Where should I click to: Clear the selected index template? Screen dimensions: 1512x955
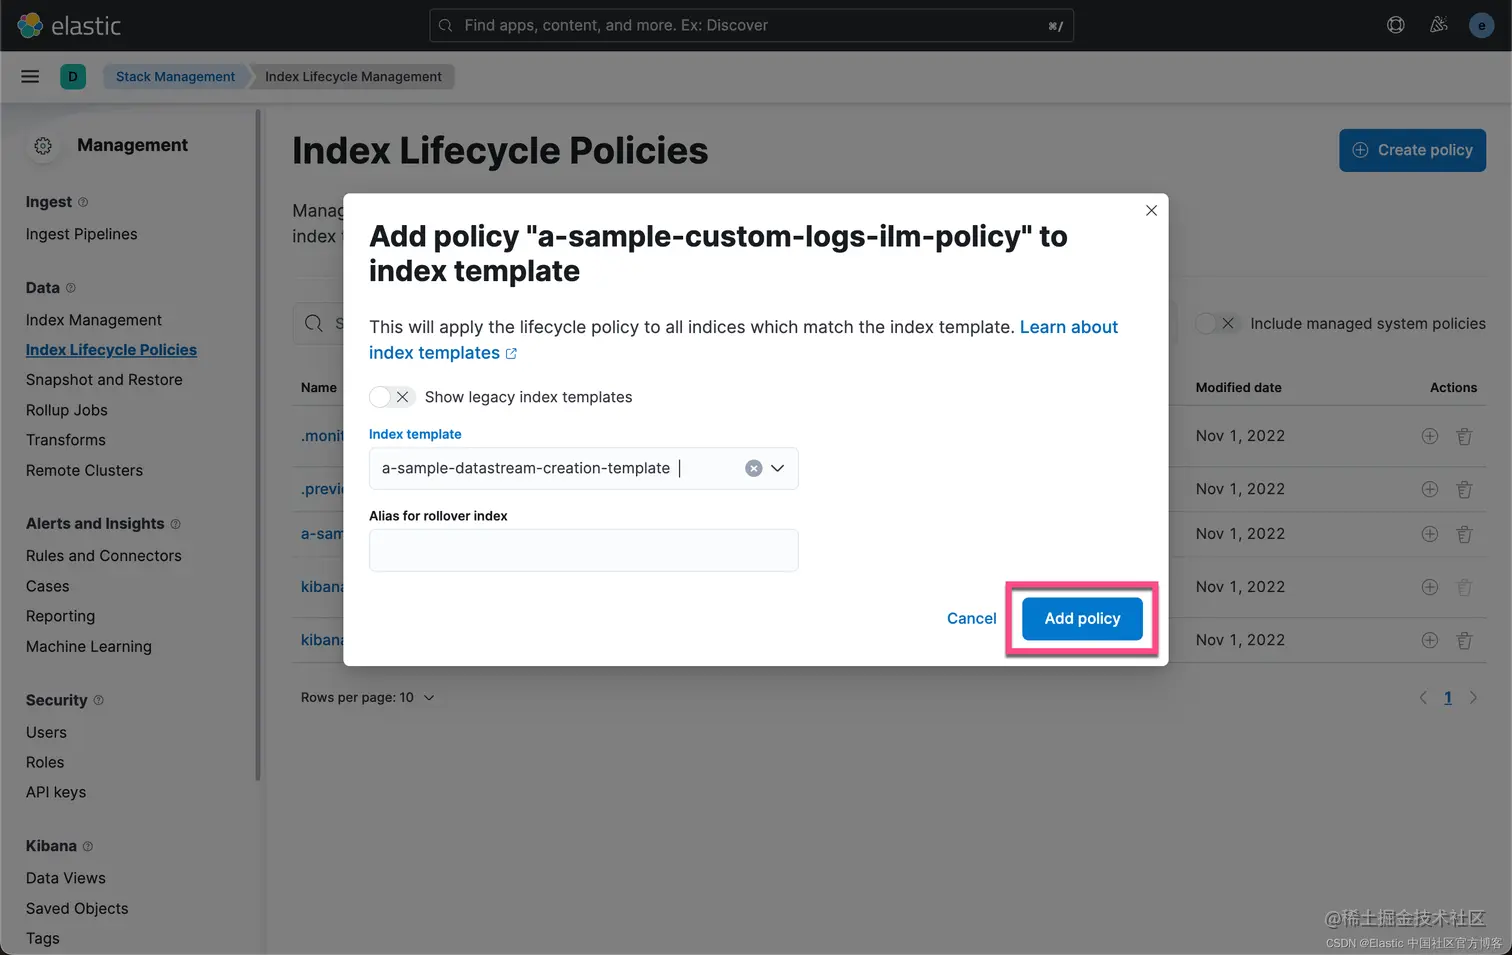(x=754, y=468)
